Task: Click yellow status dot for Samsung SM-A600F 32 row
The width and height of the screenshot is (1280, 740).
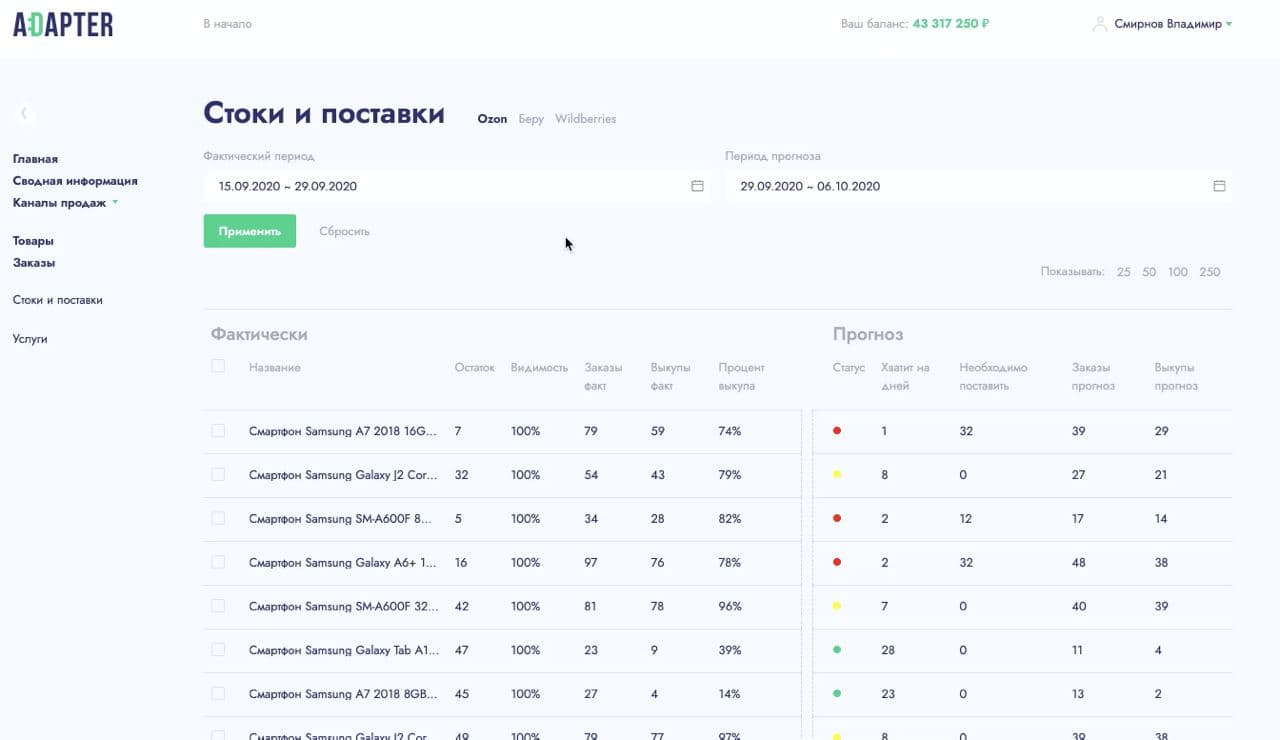Action: pos(837,606)
